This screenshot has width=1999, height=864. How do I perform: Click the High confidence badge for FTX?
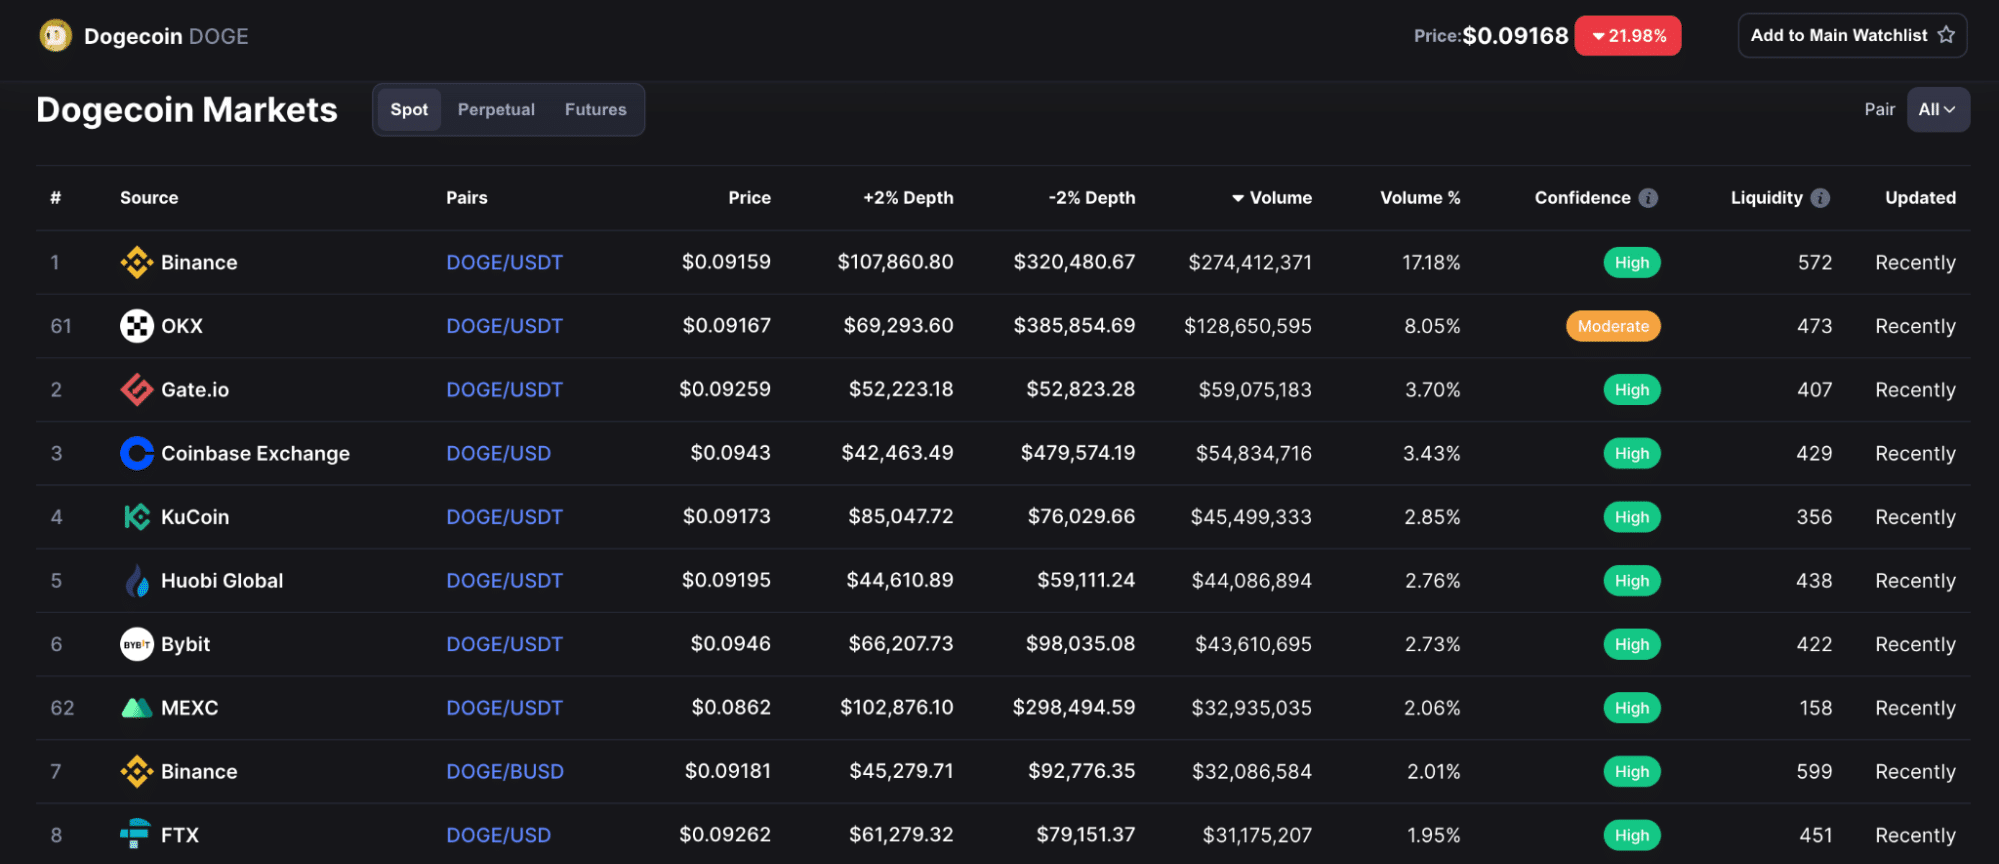click(1632, 835)
